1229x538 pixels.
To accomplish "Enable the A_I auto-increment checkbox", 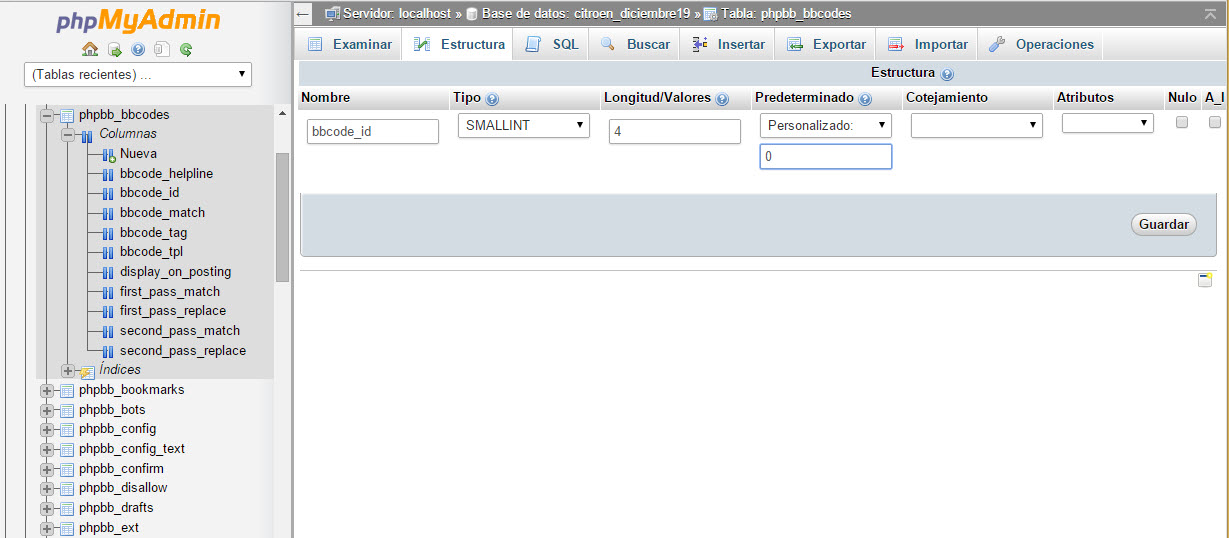I will [x=1215, y=122].
